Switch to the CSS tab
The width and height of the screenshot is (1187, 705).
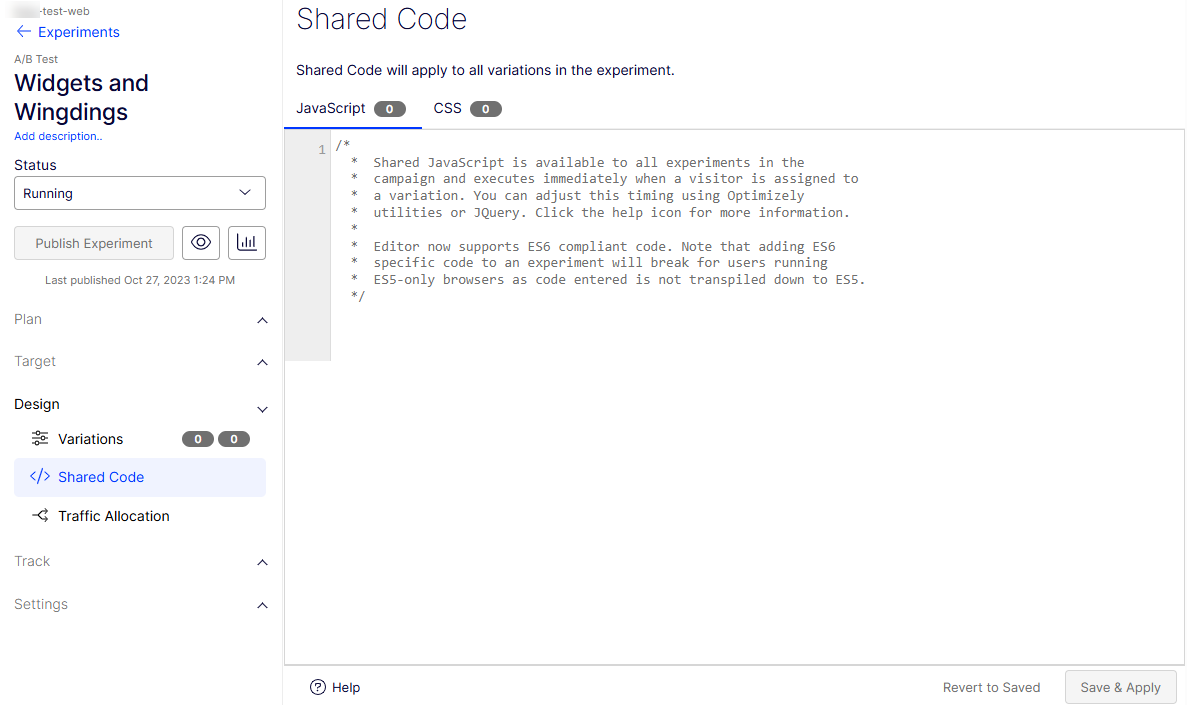pyautogui.click(x=447, y=107)
